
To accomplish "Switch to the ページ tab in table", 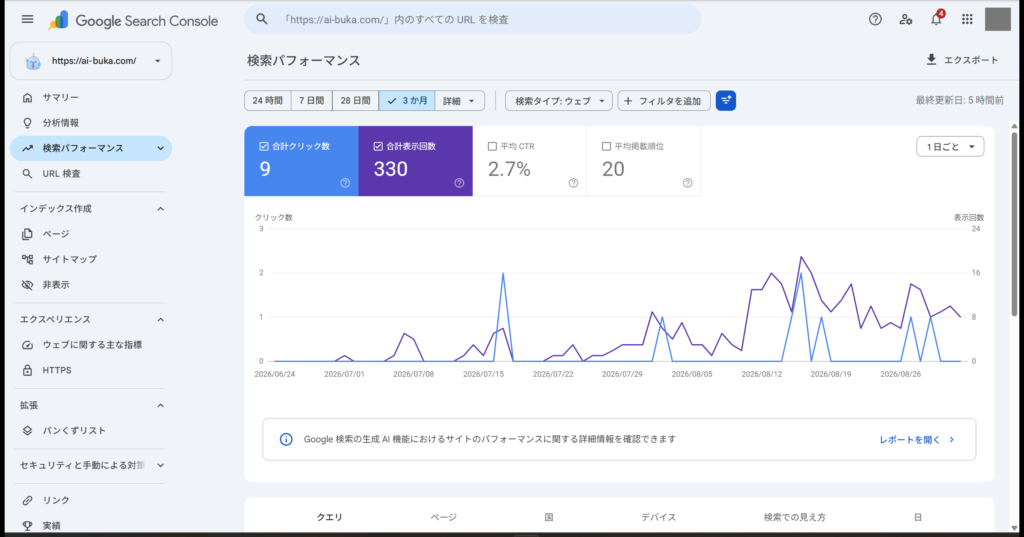I will [x=443, y=517].
